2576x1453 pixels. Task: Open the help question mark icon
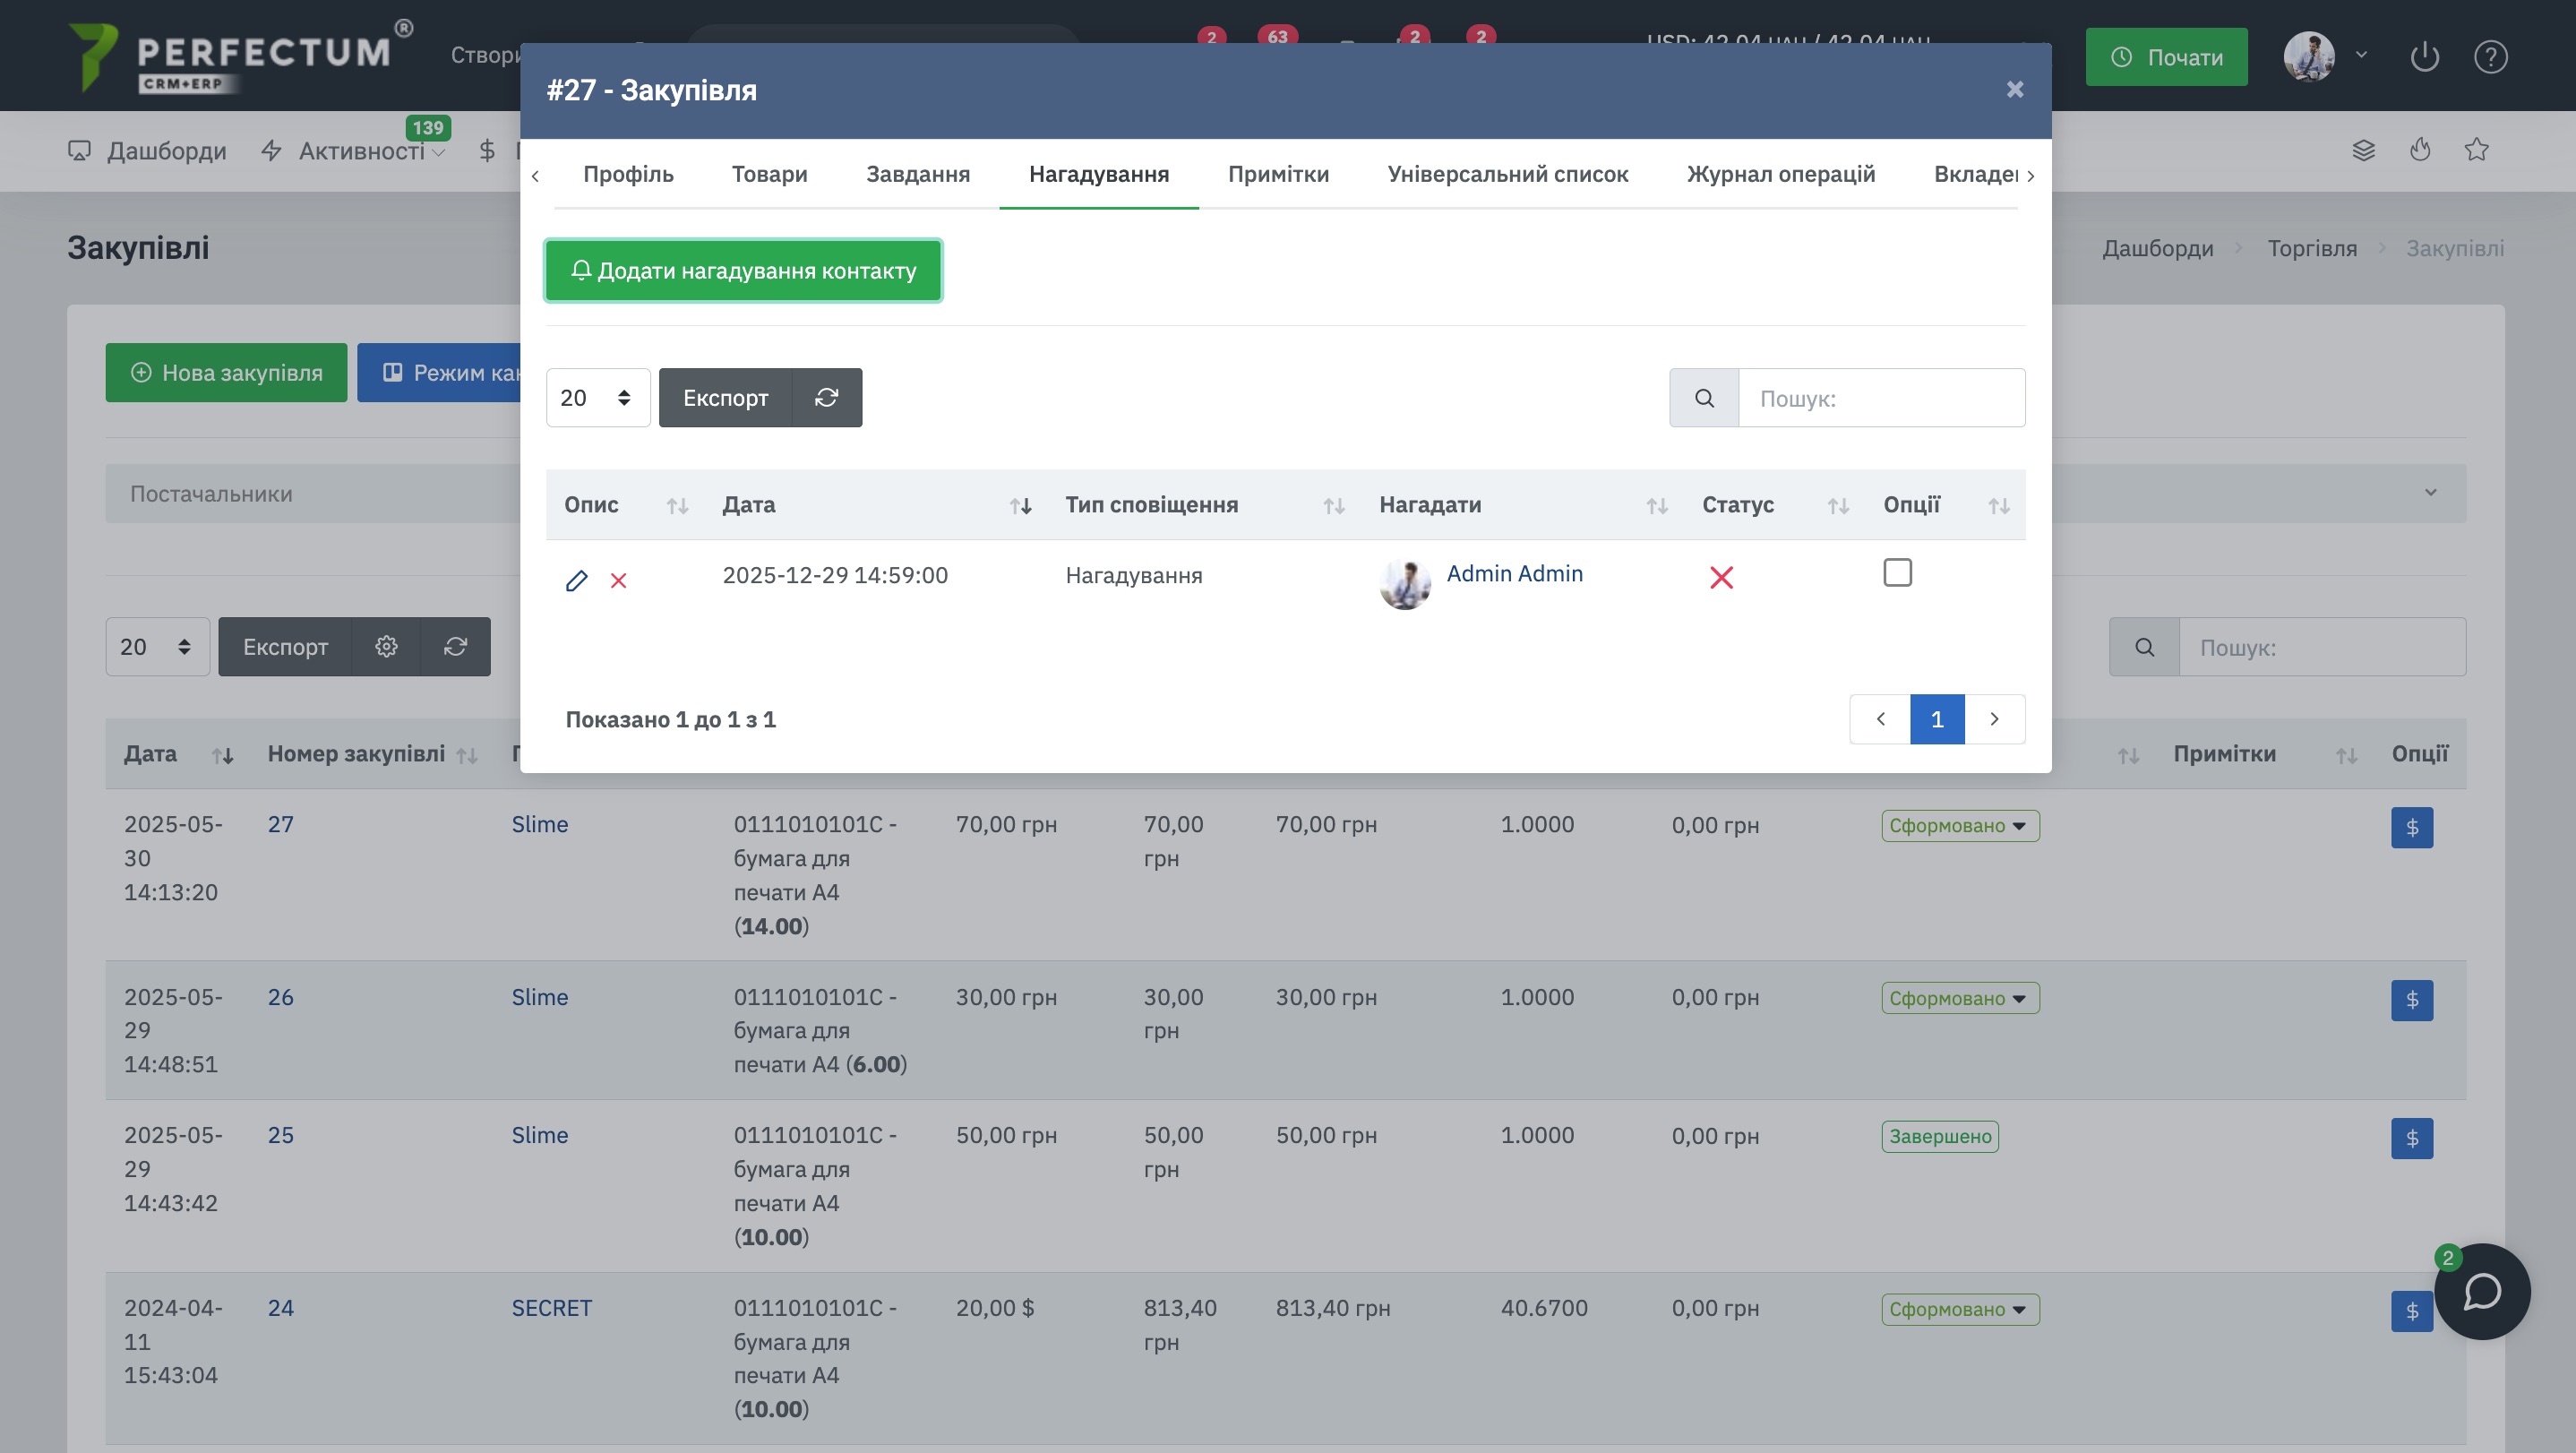point(2490,57)
